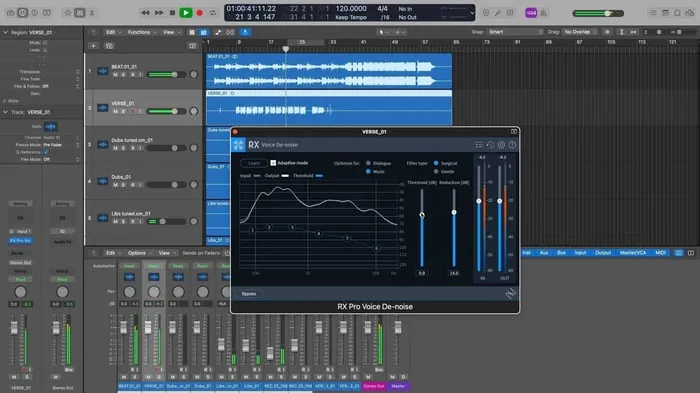Viewport: 700px width, 393px height.
Task: Toggle the Automation button in Tracks menu bar
Action: pyautogui.click(x=218, y=32)
